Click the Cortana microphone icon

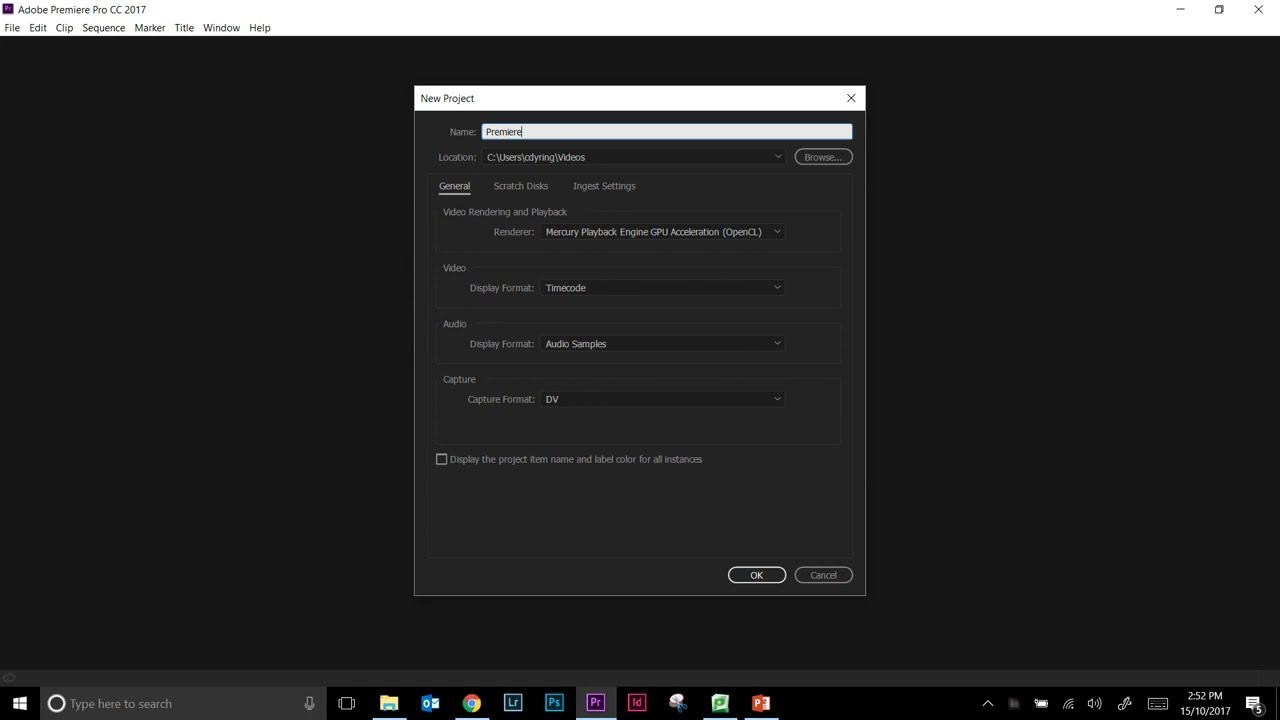point(309,703)
